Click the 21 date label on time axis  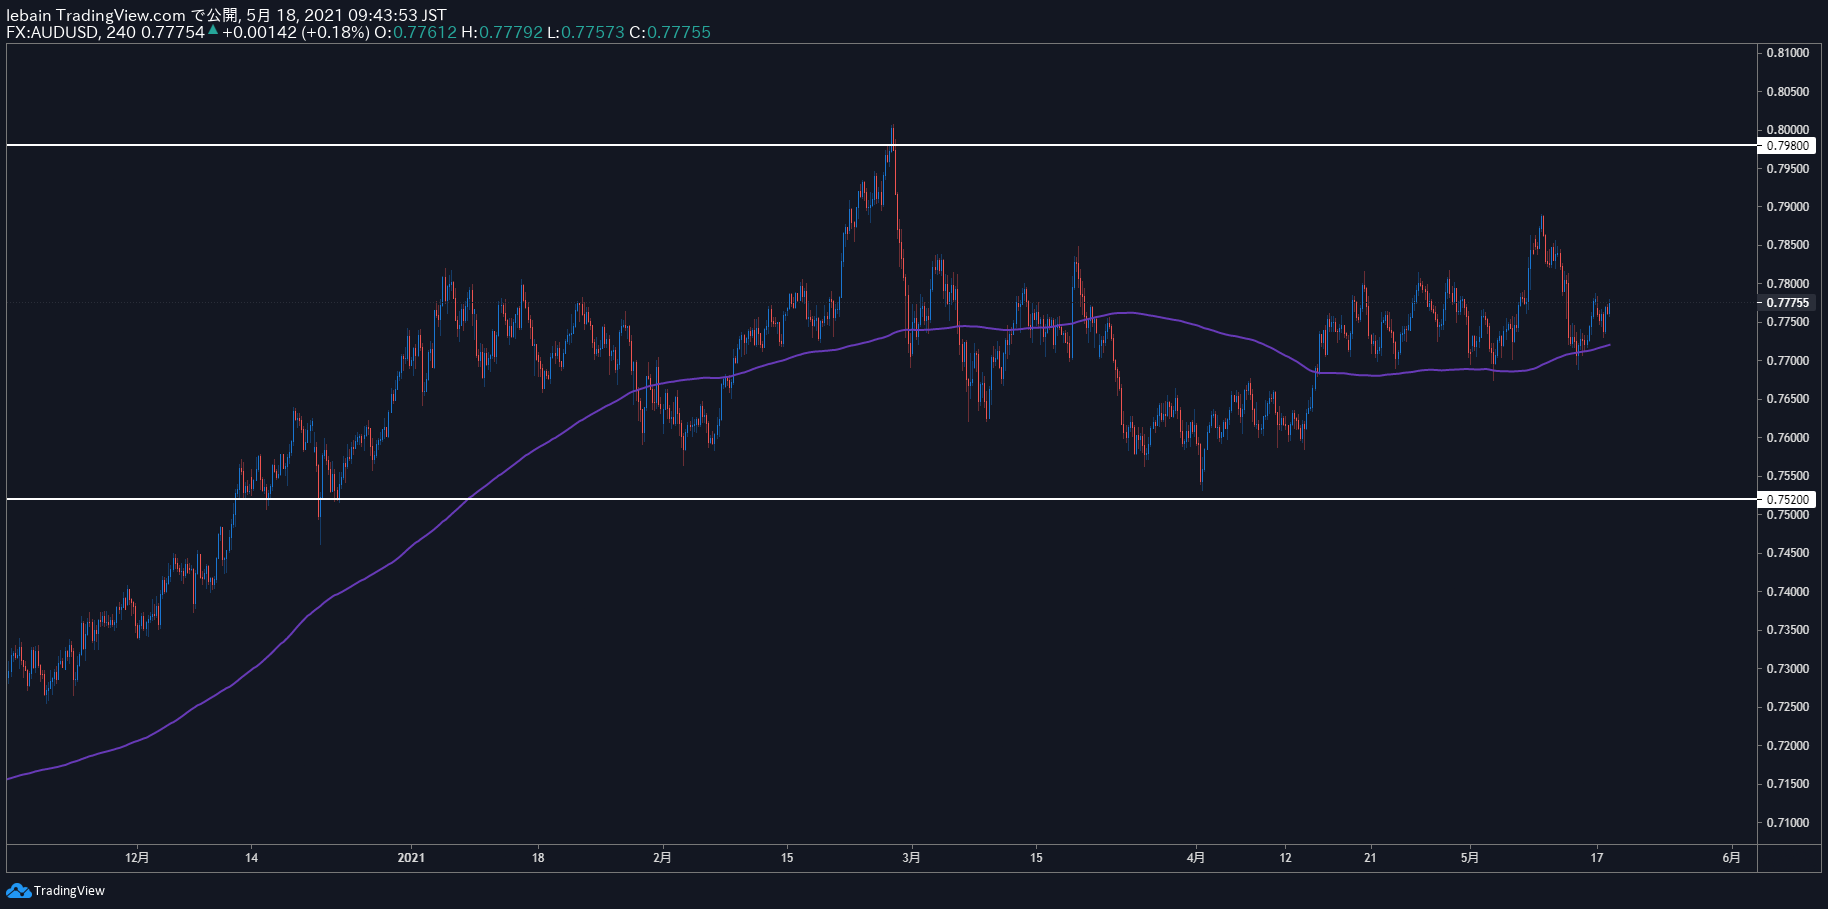tap(1370, 857)
